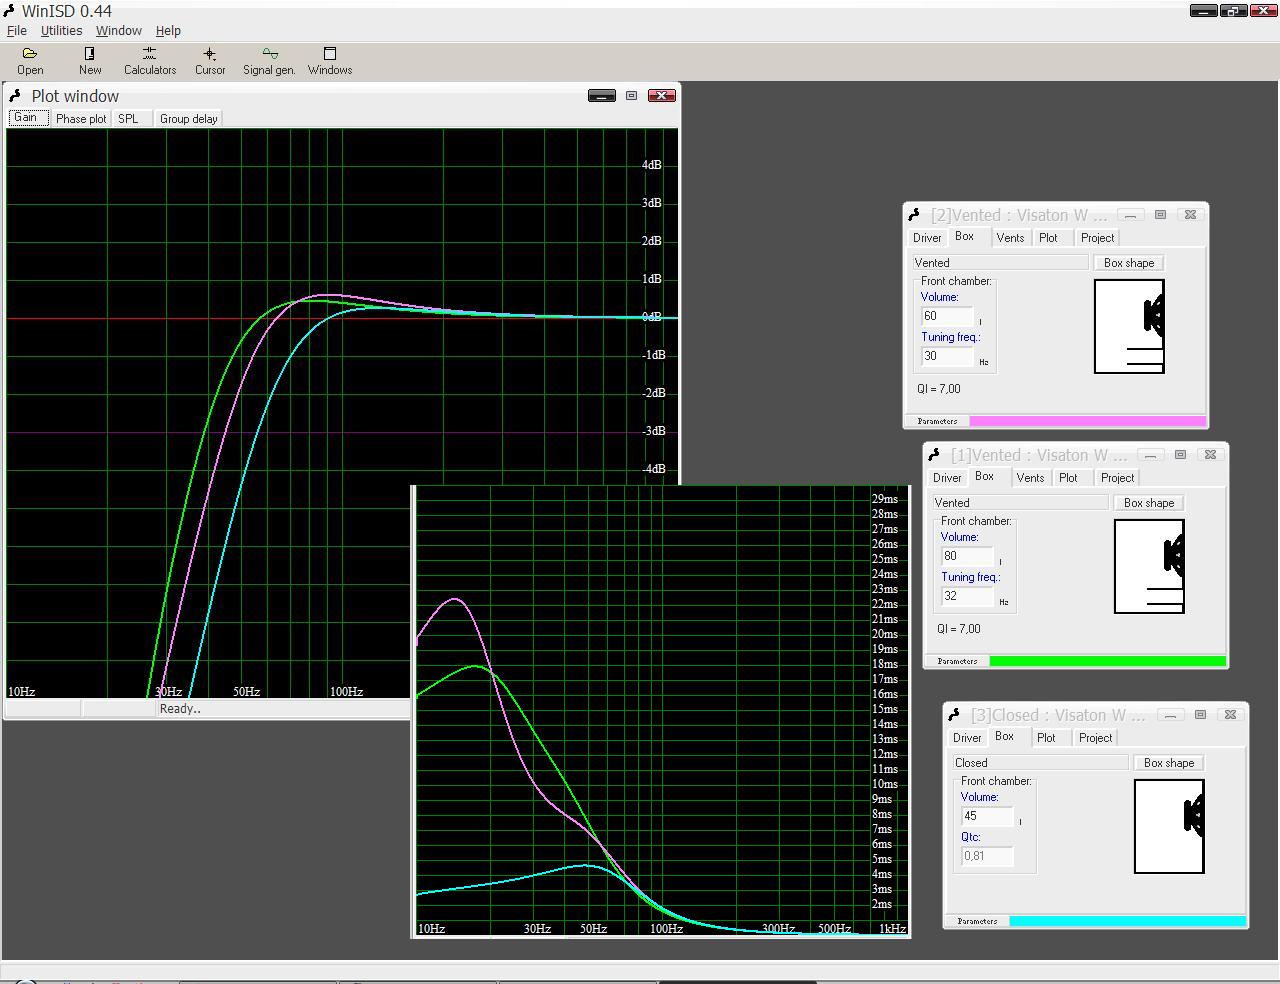The image size is (1280, 984).
Task: Click Box shape button in project 2
Action: pyautogui.click(x=1128, y=263)
